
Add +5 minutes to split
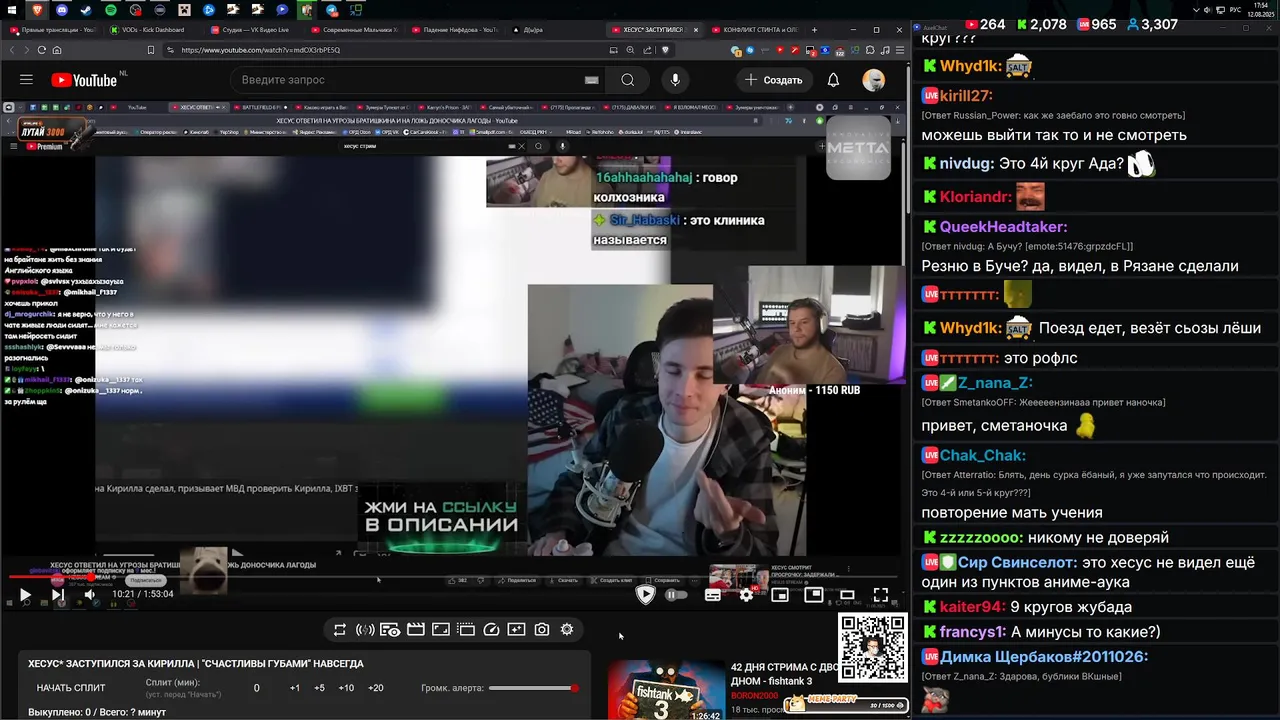319,688
